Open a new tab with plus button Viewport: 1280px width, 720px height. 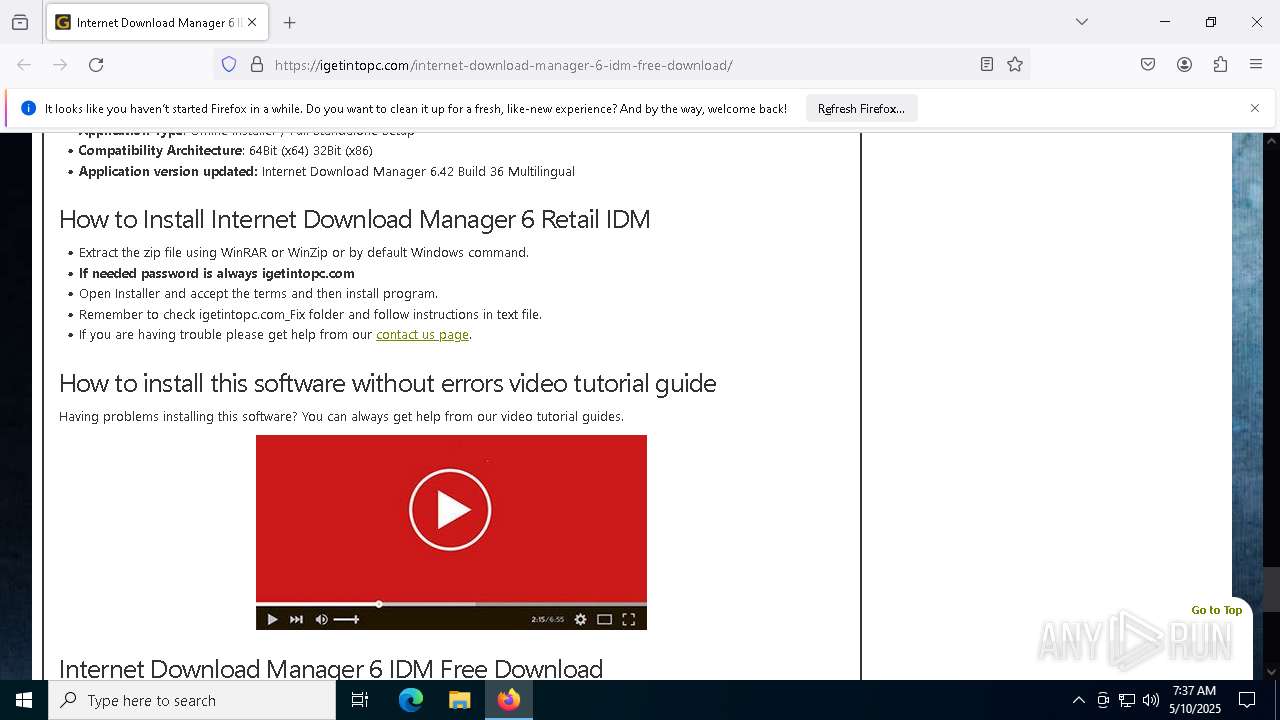click(290, 22)
